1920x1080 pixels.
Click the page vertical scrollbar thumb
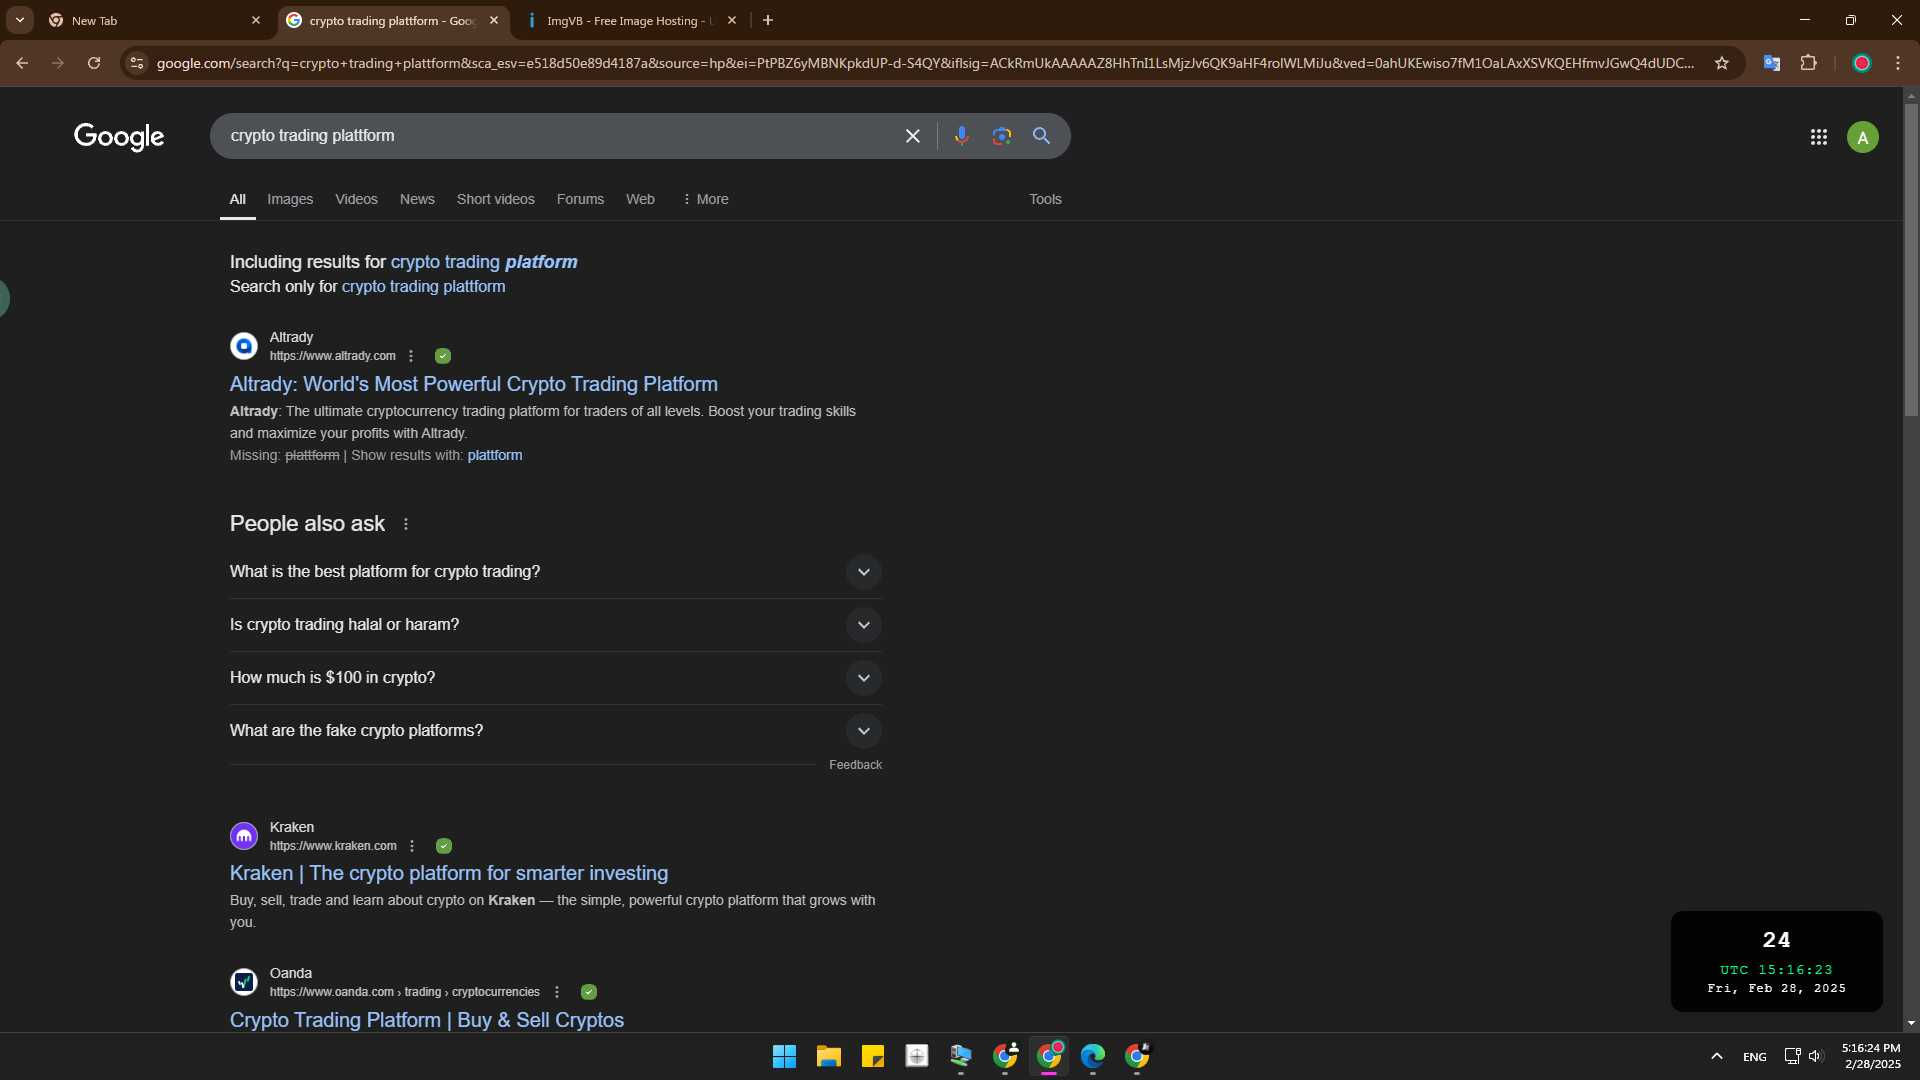click(x=1911, y=260)
